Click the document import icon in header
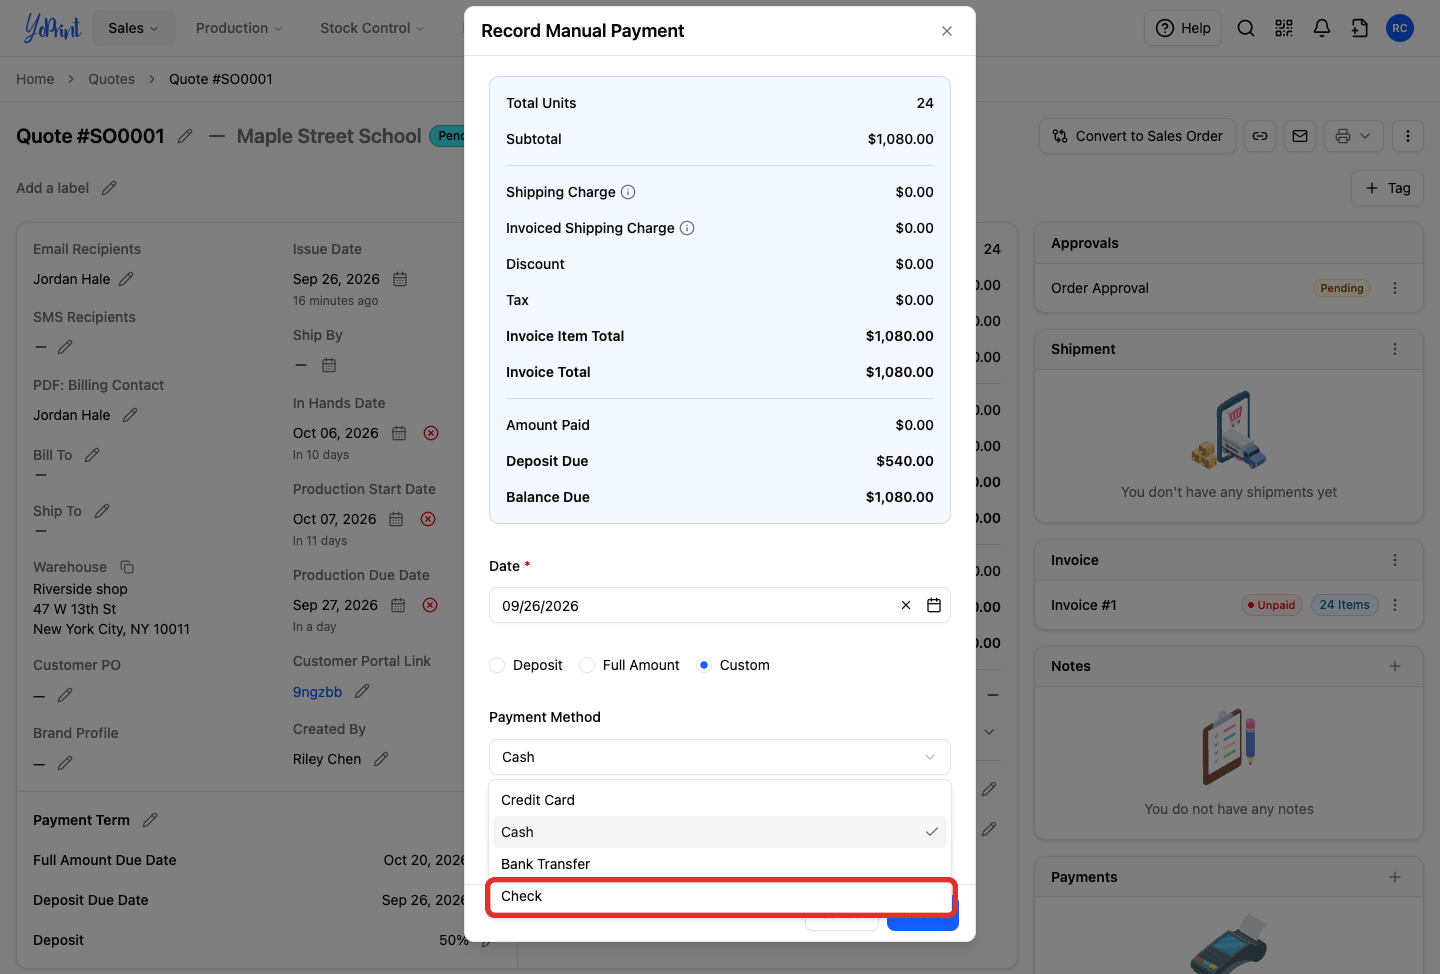This screenshot has width=1440, height=974. (1360, 28)
